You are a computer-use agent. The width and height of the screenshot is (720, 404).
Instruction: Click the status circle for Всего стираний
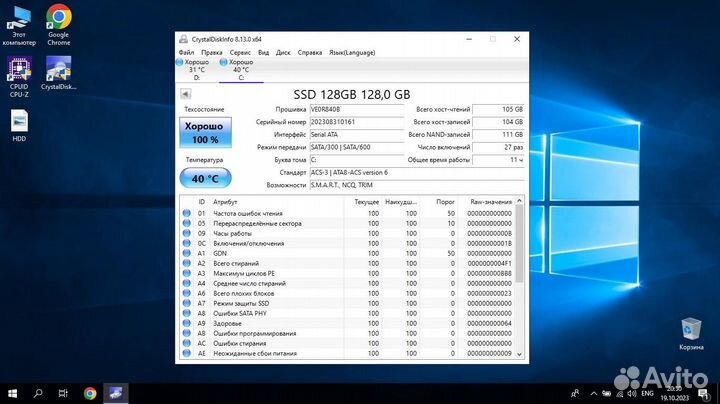[x=186, y=264]
